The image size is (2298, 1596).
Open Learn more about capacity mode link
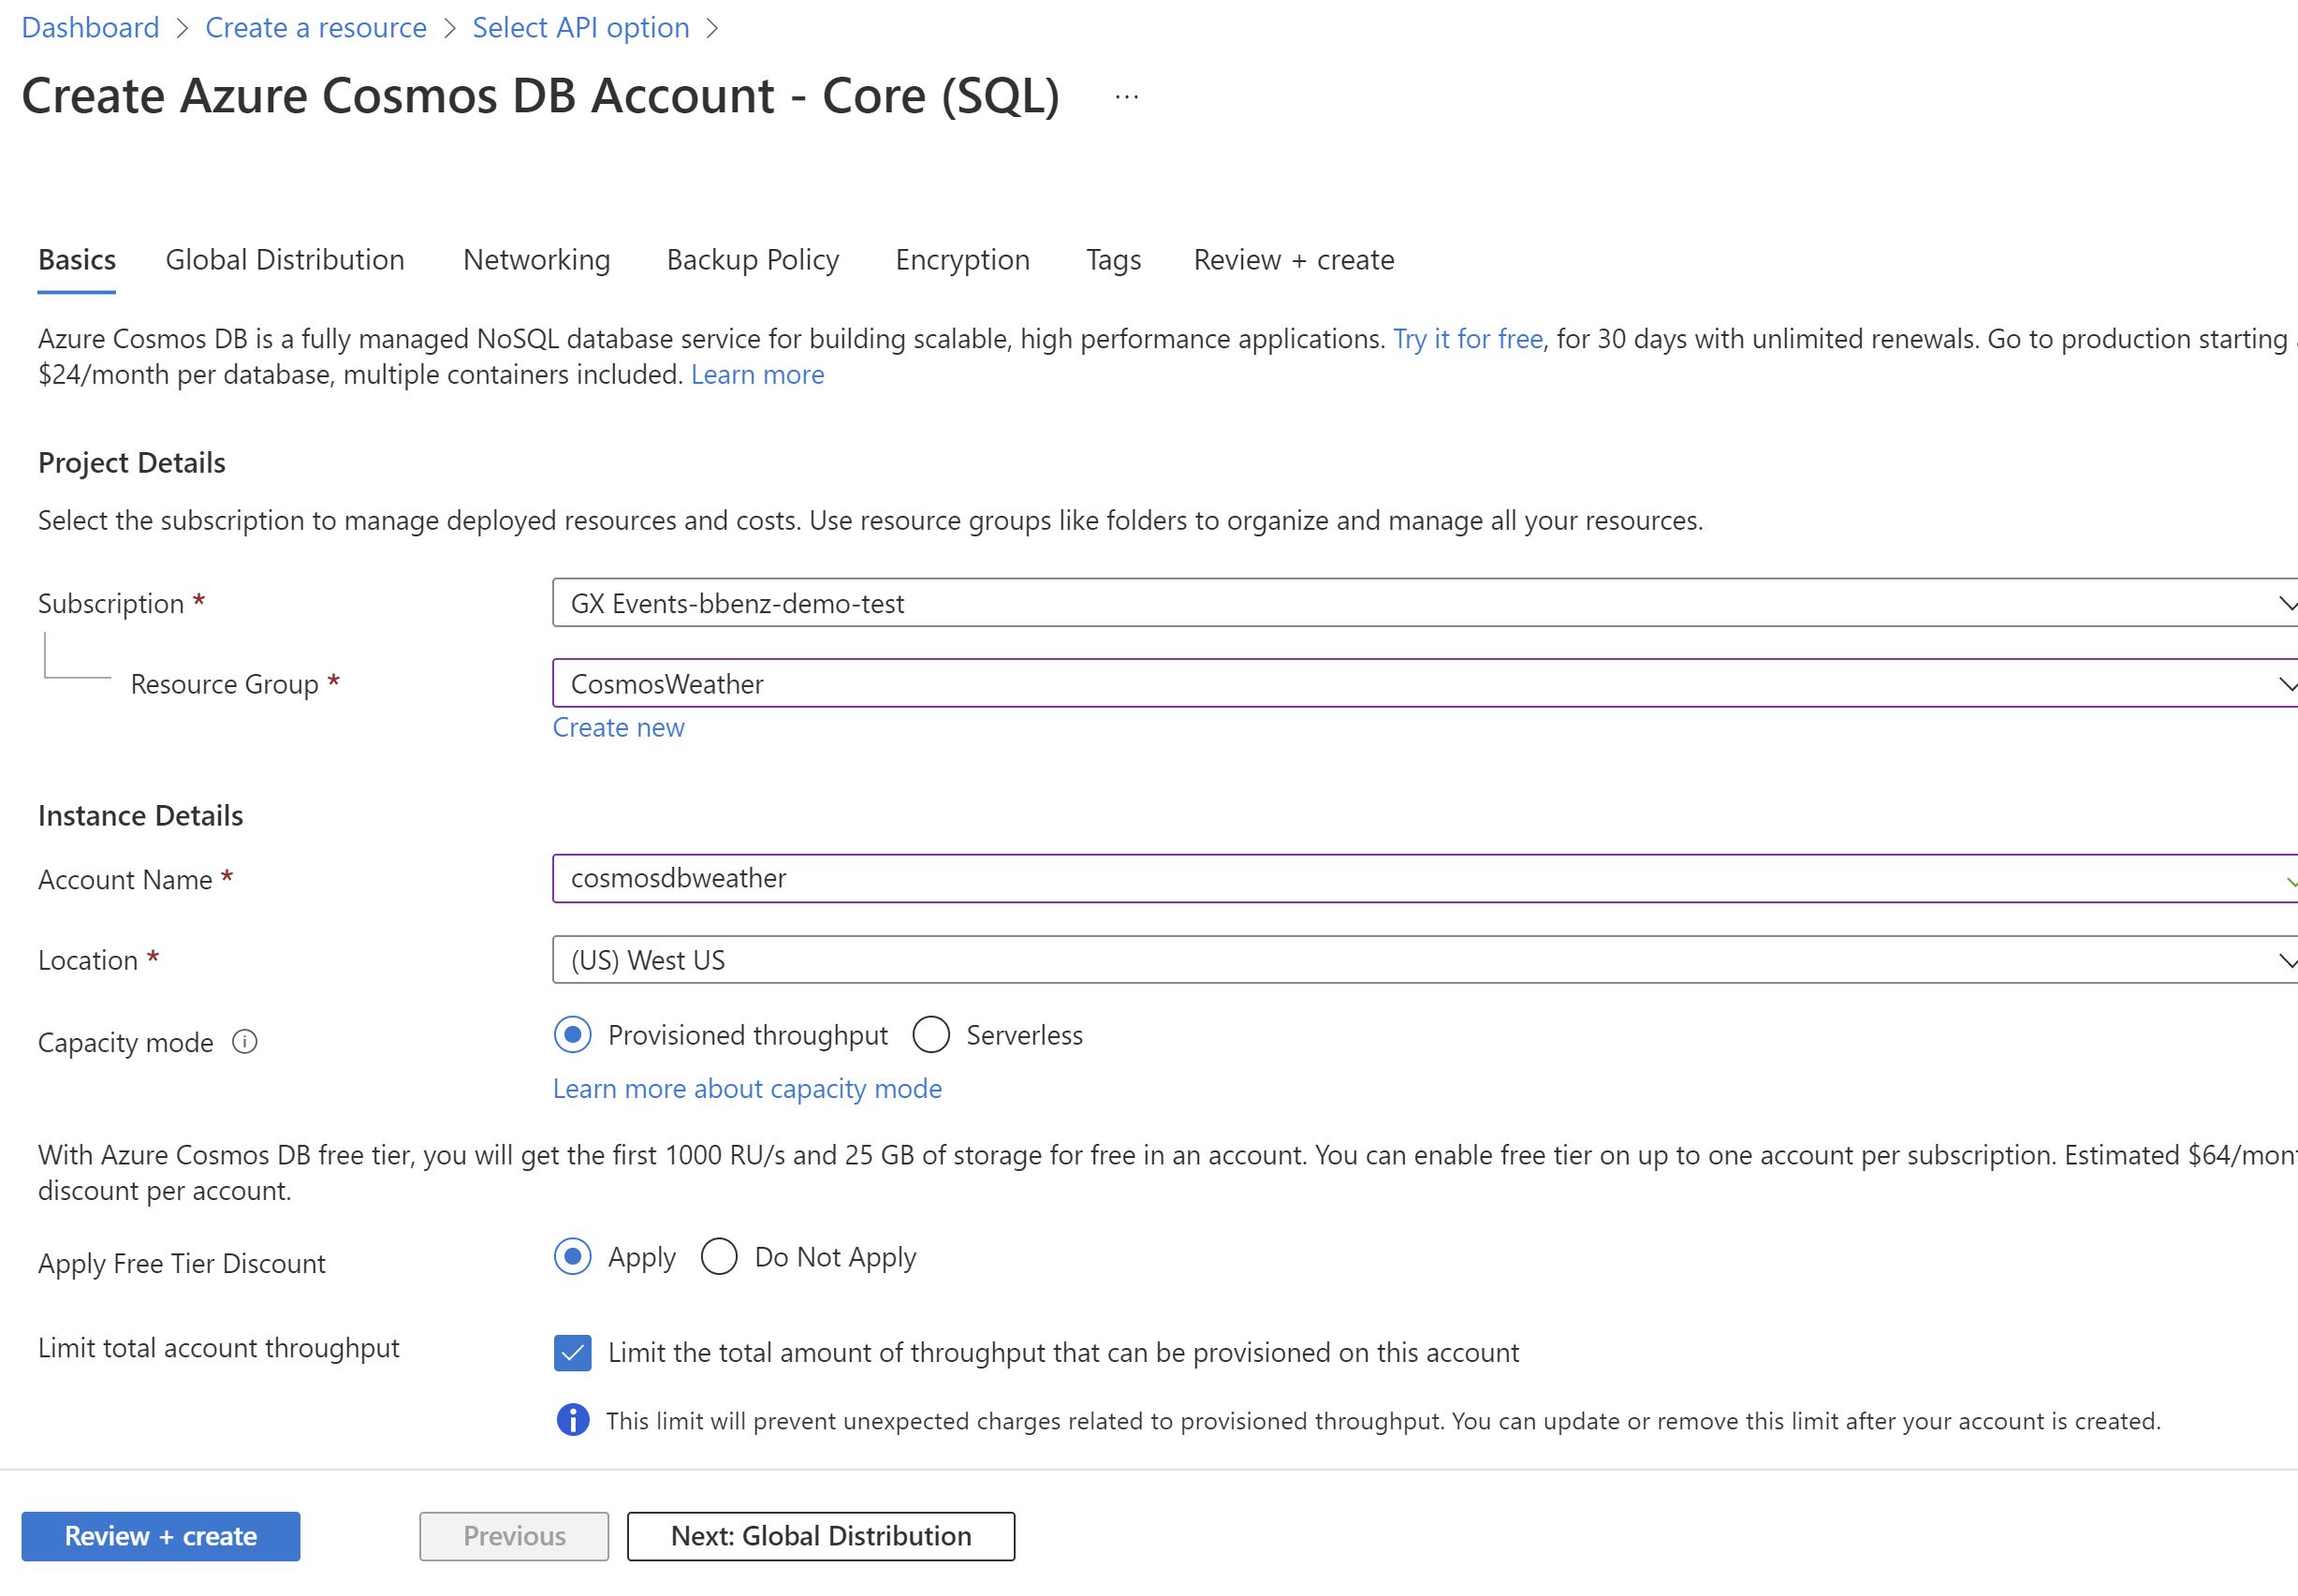748,1089
